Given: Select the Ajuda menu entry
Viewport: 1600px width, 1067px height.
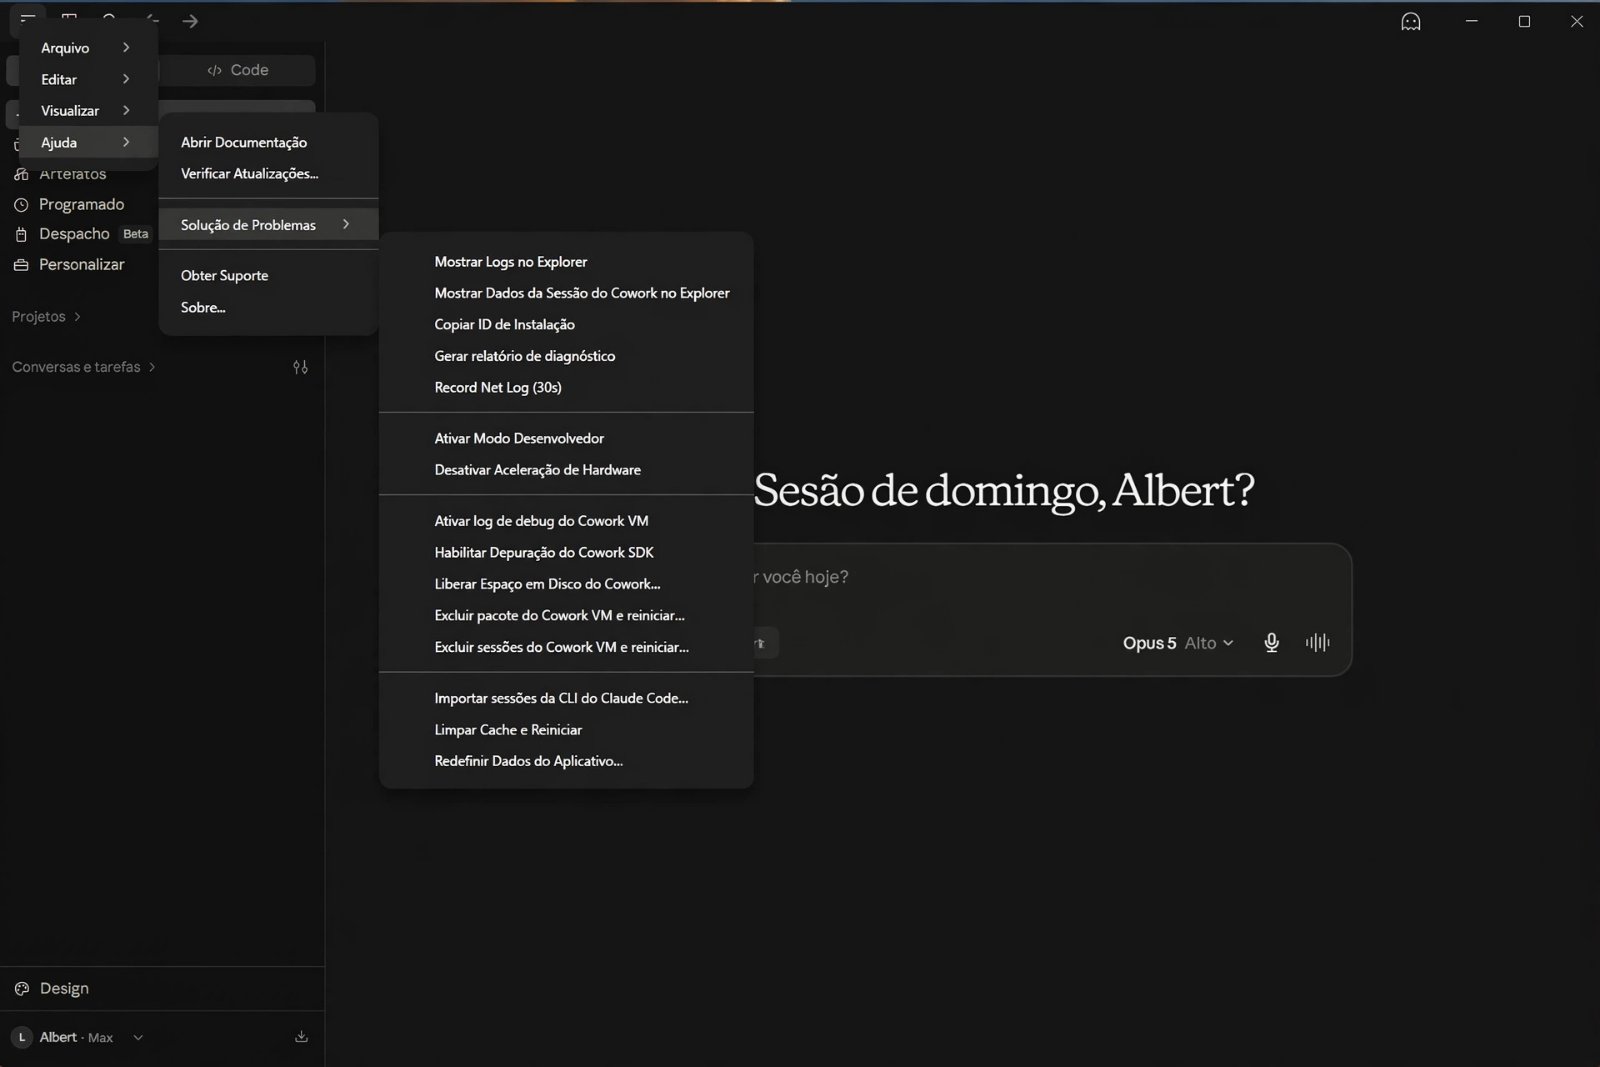Looking at the screenshot, I should [x=88, y=142].
